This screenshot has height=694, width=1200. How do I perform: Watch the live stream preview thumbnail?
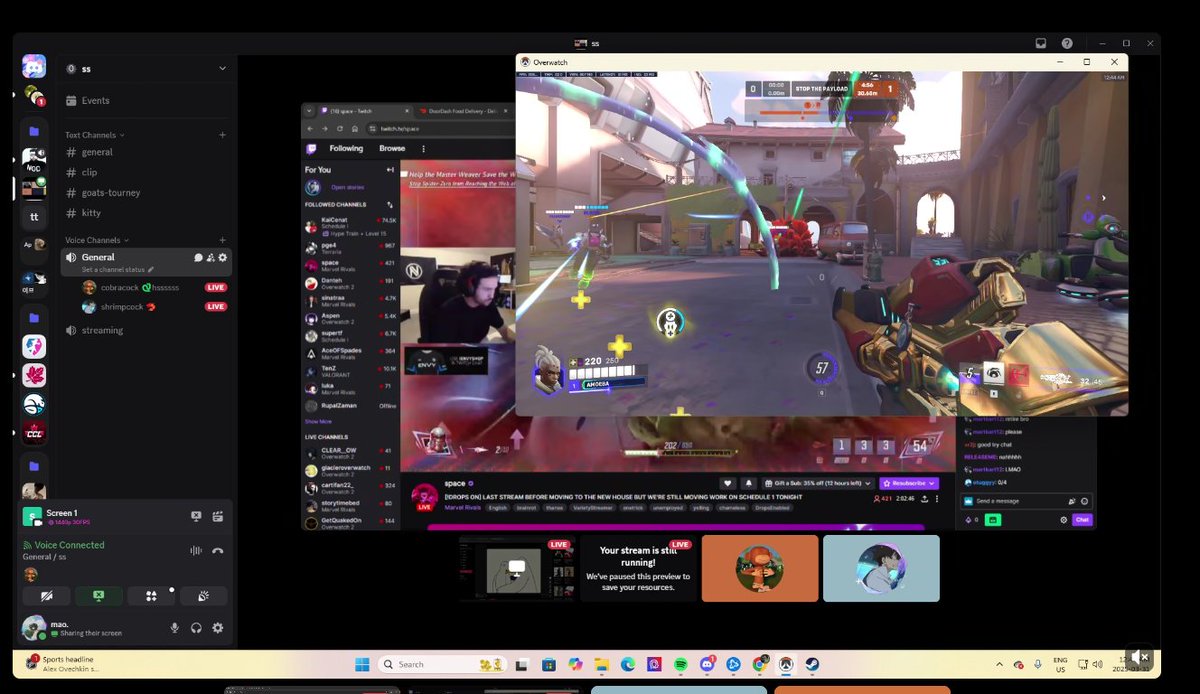pyautogui.click(x=517, y=568)
